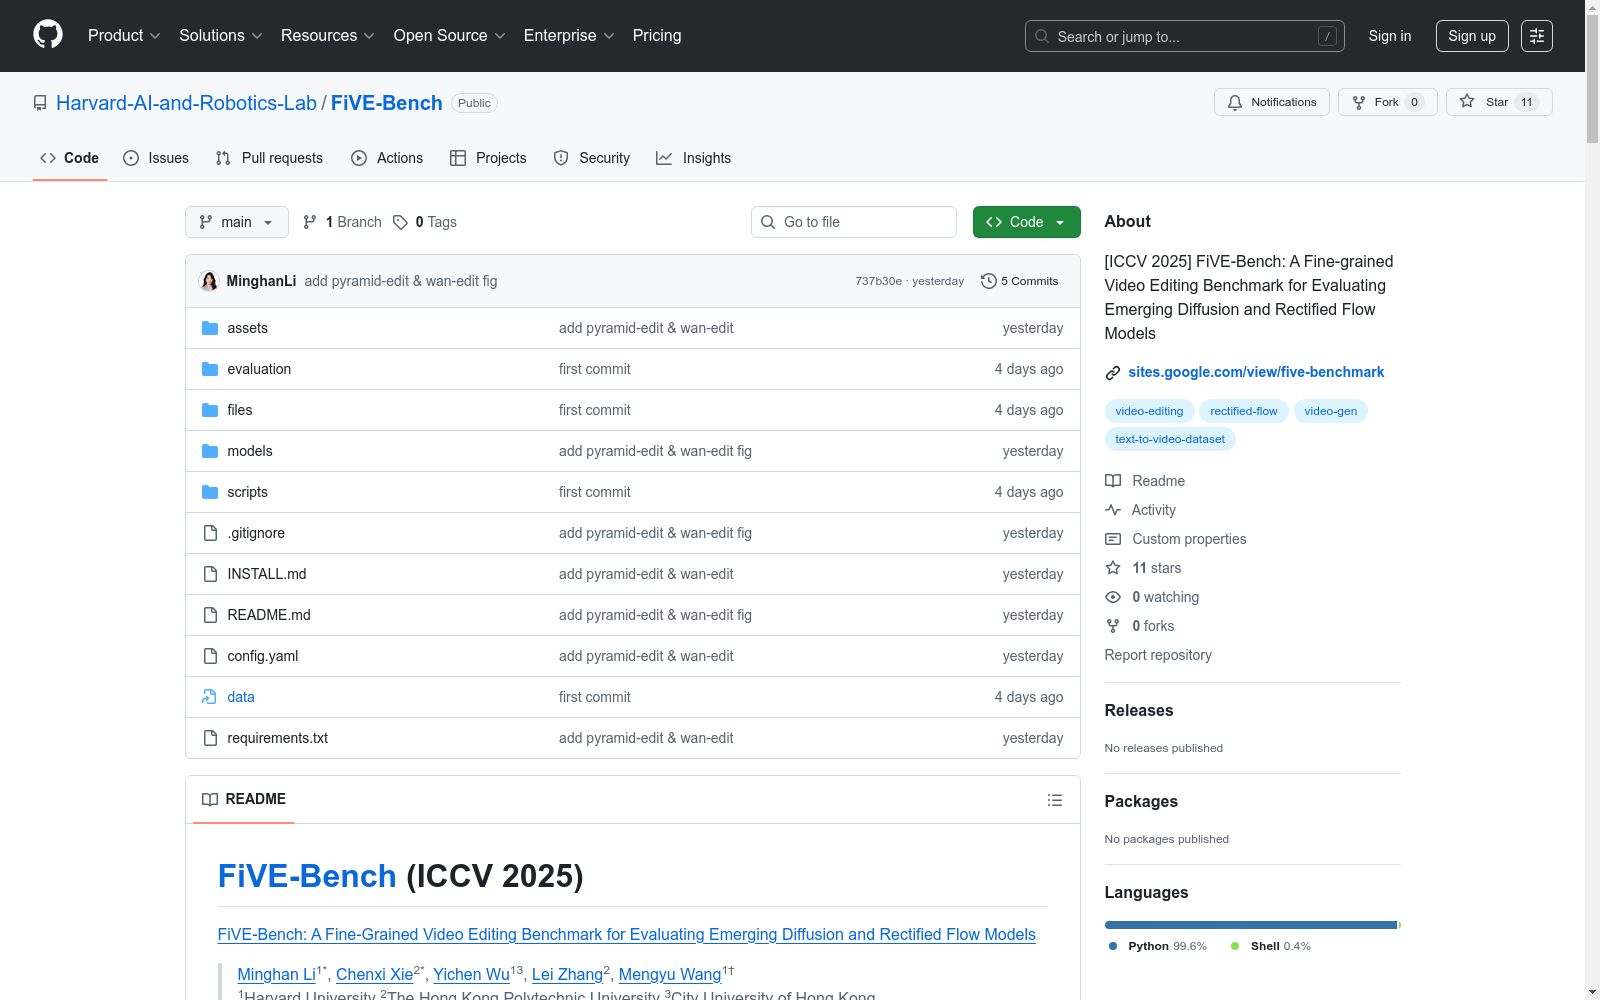Open the global navigation menu icon button
This screenshot has height=1000, width=1600.
pyautogui.click(x=1537, y=36)
